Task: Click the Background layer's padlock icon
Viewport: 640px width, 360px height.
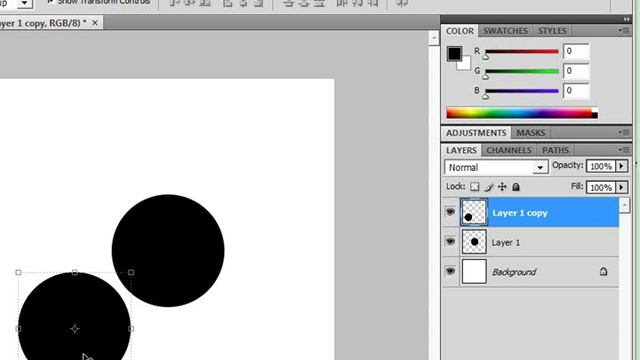Action: (x=603, y=271)
